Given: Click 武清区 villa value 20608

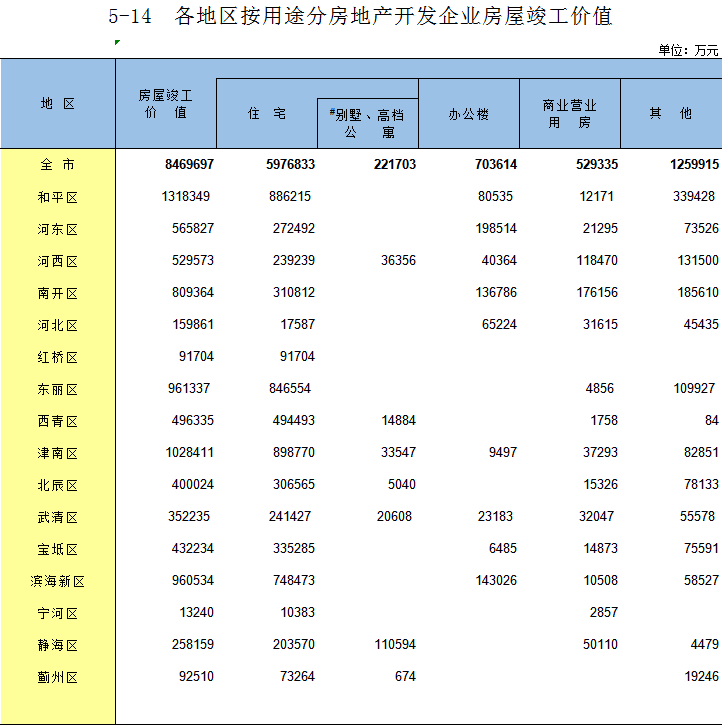Looking at the screenshot, I should 394,516.
